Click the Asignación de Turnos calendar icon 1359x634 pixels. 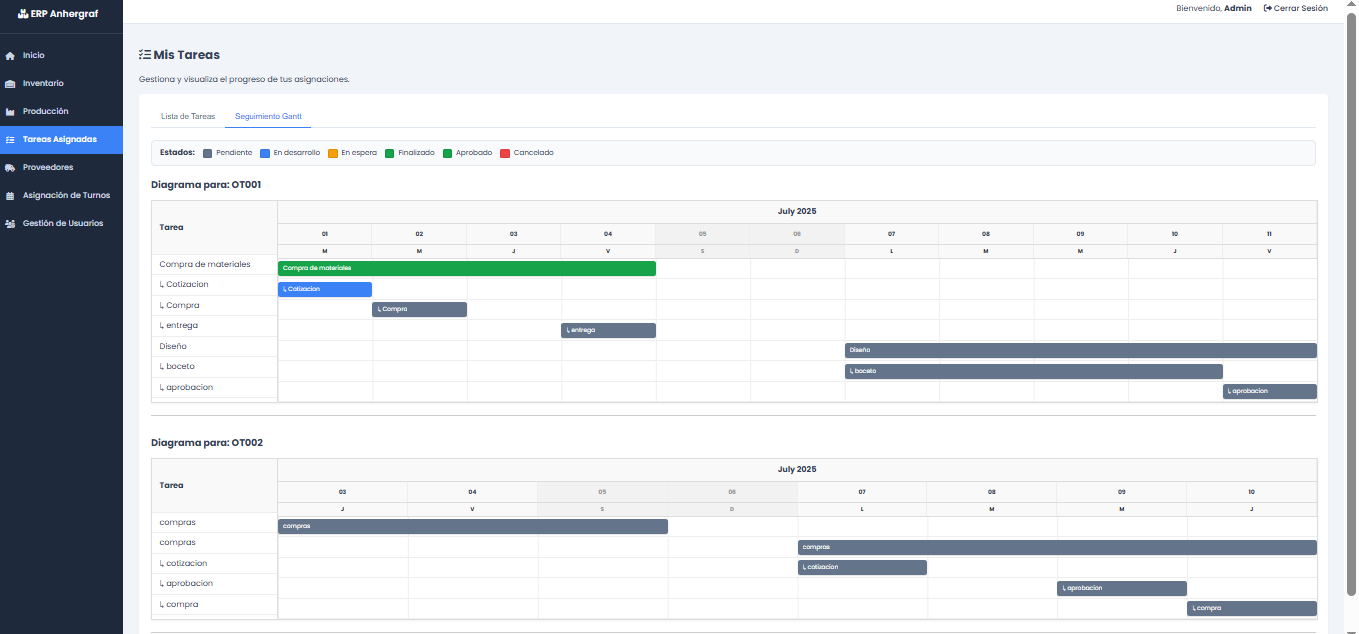point(10,196)
